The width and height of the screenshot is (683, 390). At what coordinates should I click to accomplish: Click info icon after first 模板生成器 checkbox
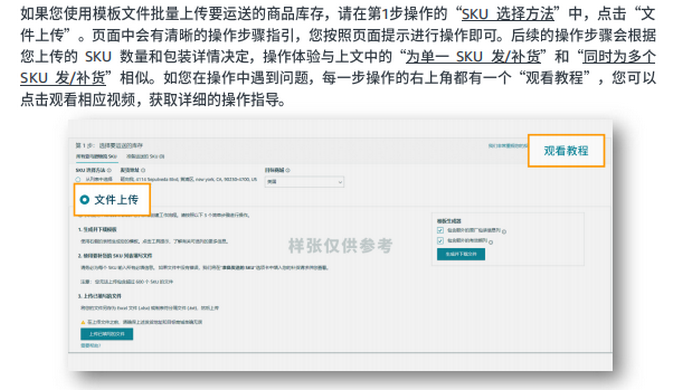coord(504,231)
